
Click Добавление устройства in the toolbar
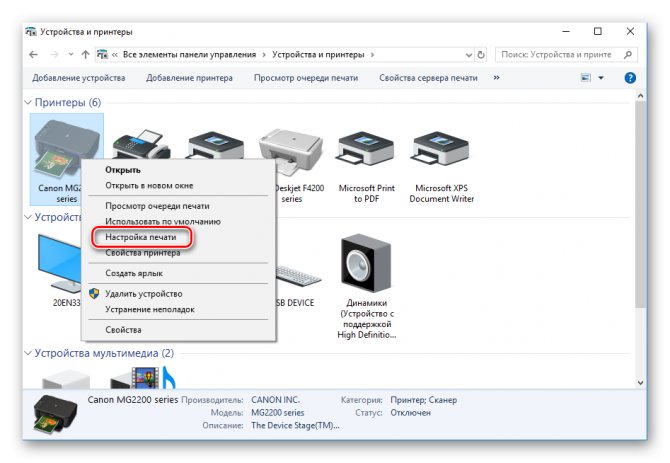[x=79, y=78]
